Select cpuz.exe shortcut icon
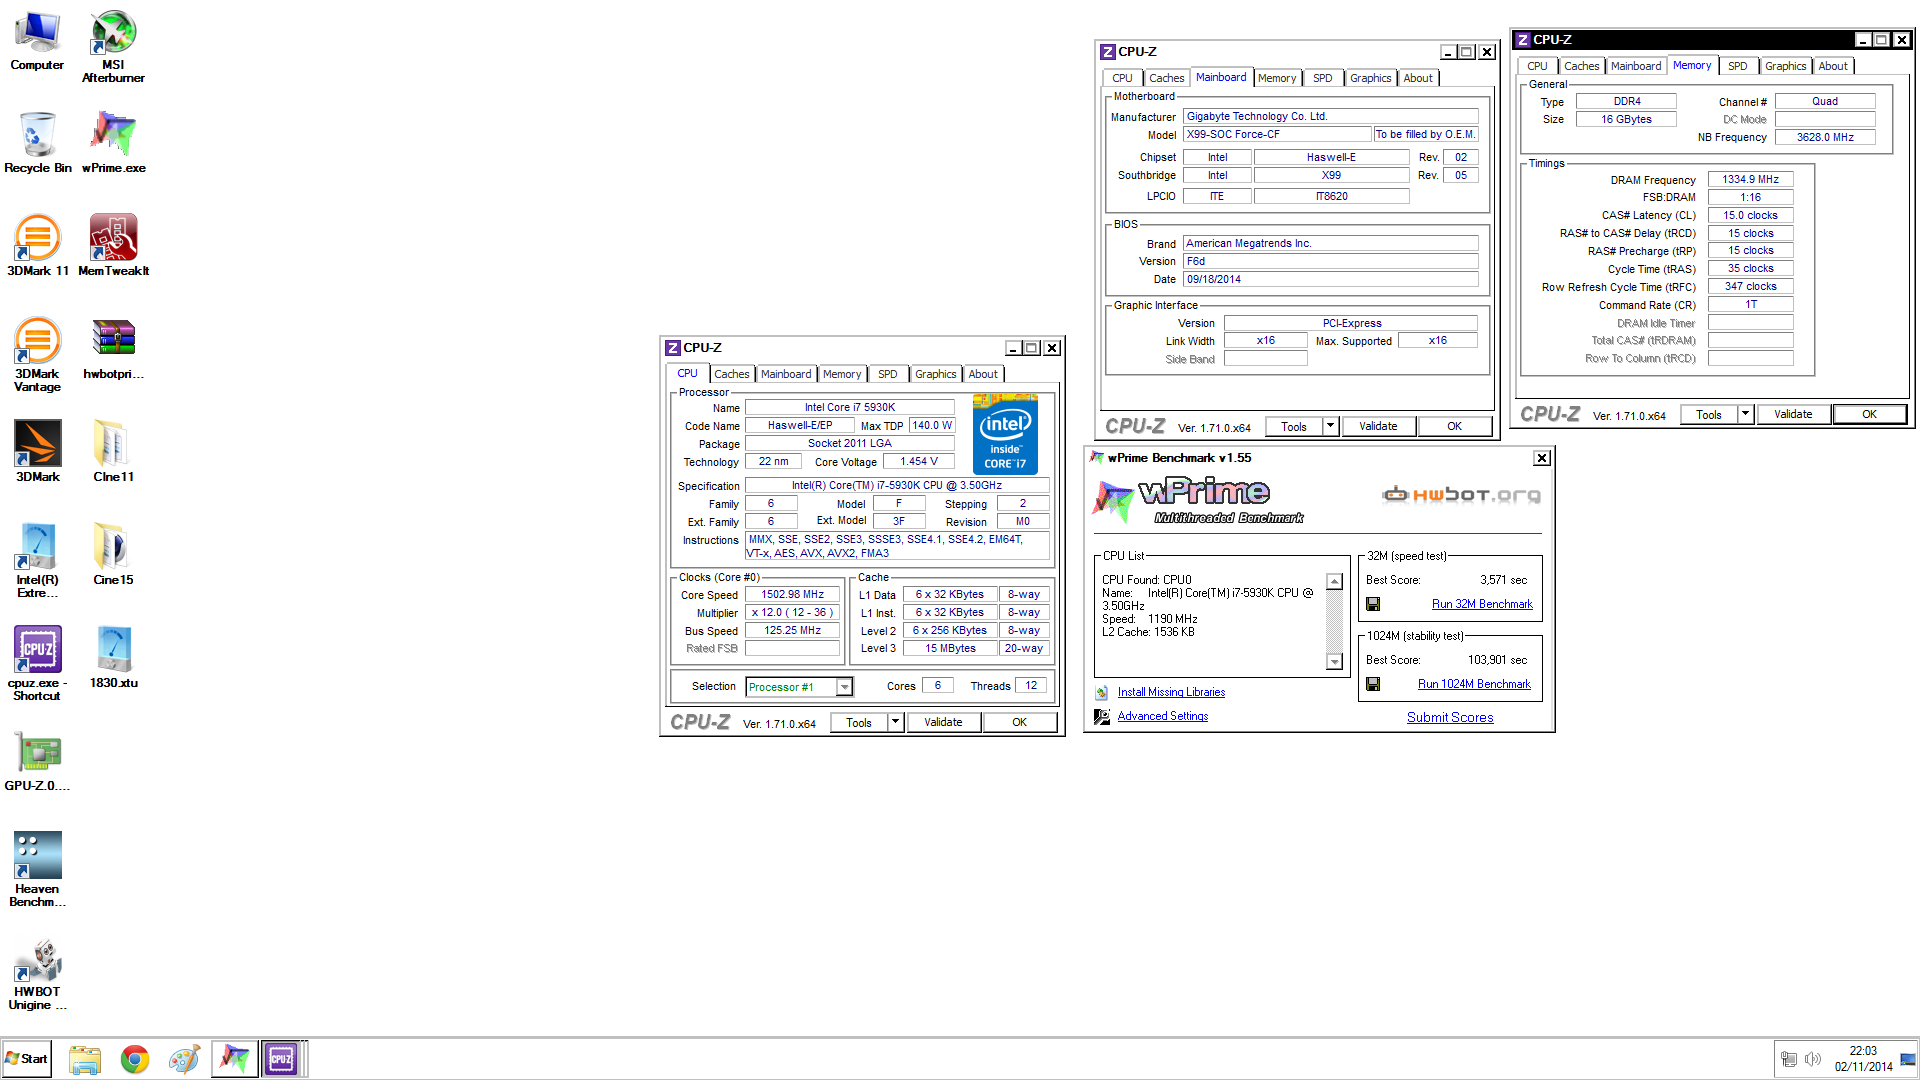 coord(37,663)
